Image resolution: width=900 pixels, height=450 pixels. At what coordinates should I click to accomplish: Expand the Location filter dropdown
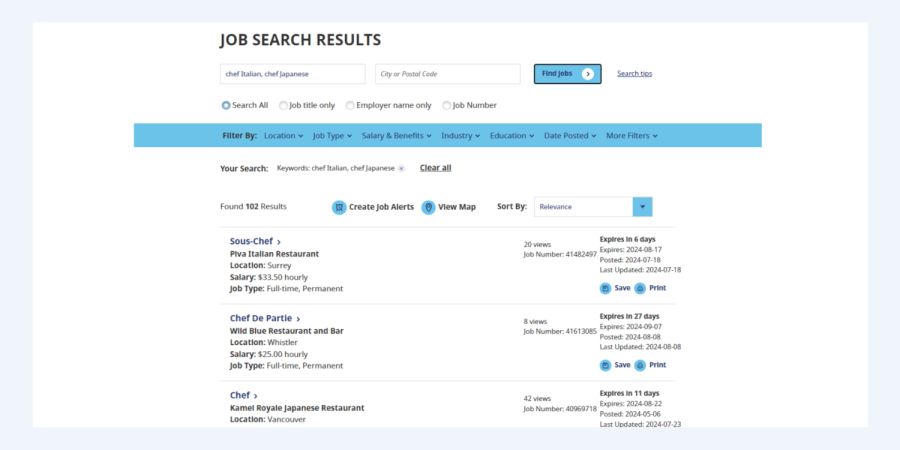point(284,136)
